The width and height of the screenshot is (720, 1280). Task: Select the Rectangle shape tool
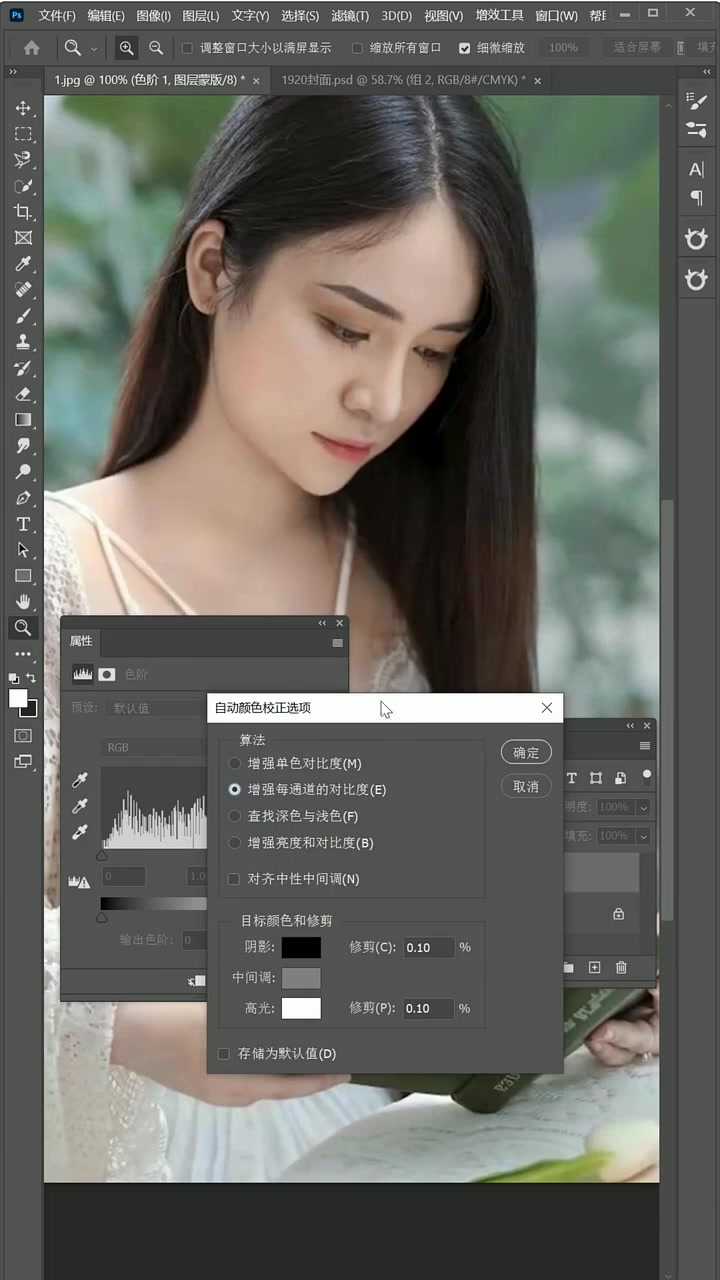pos(23,576)
